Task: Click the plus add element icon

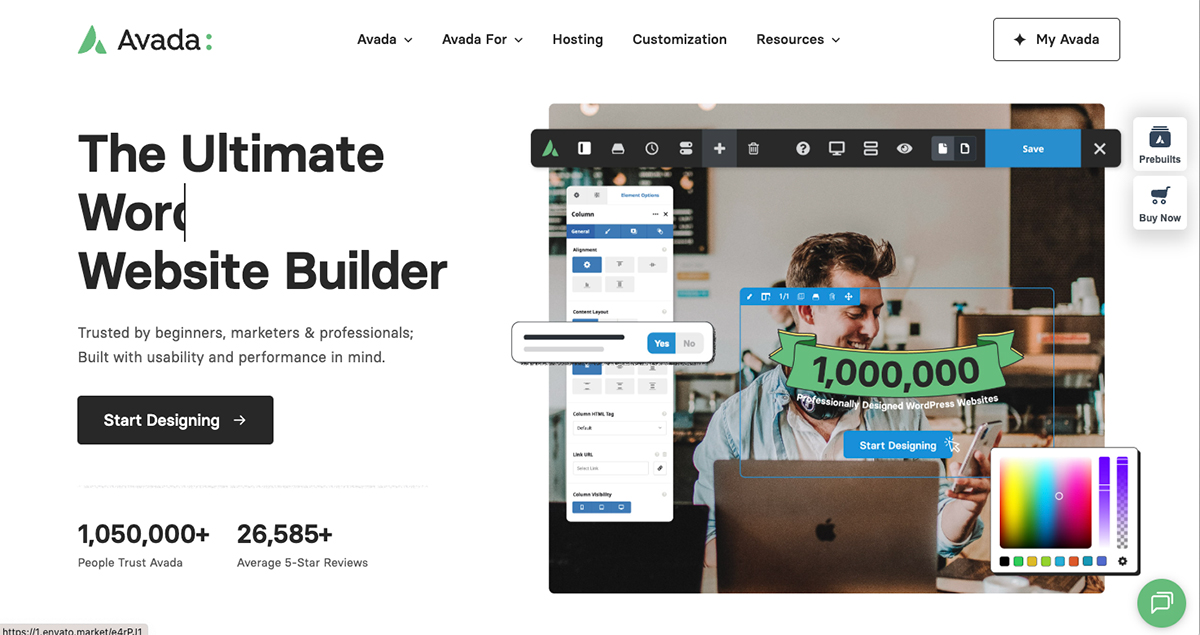Action: tap(719, 148)
